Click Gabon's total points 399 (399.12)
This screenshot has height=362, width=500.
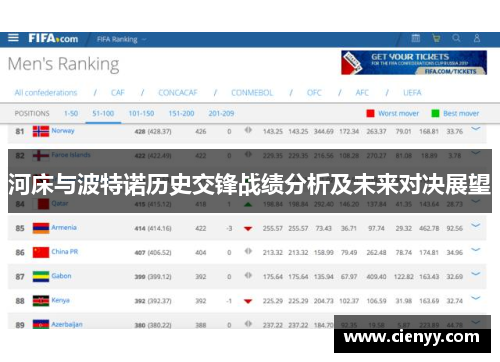[x=153, y=277]
